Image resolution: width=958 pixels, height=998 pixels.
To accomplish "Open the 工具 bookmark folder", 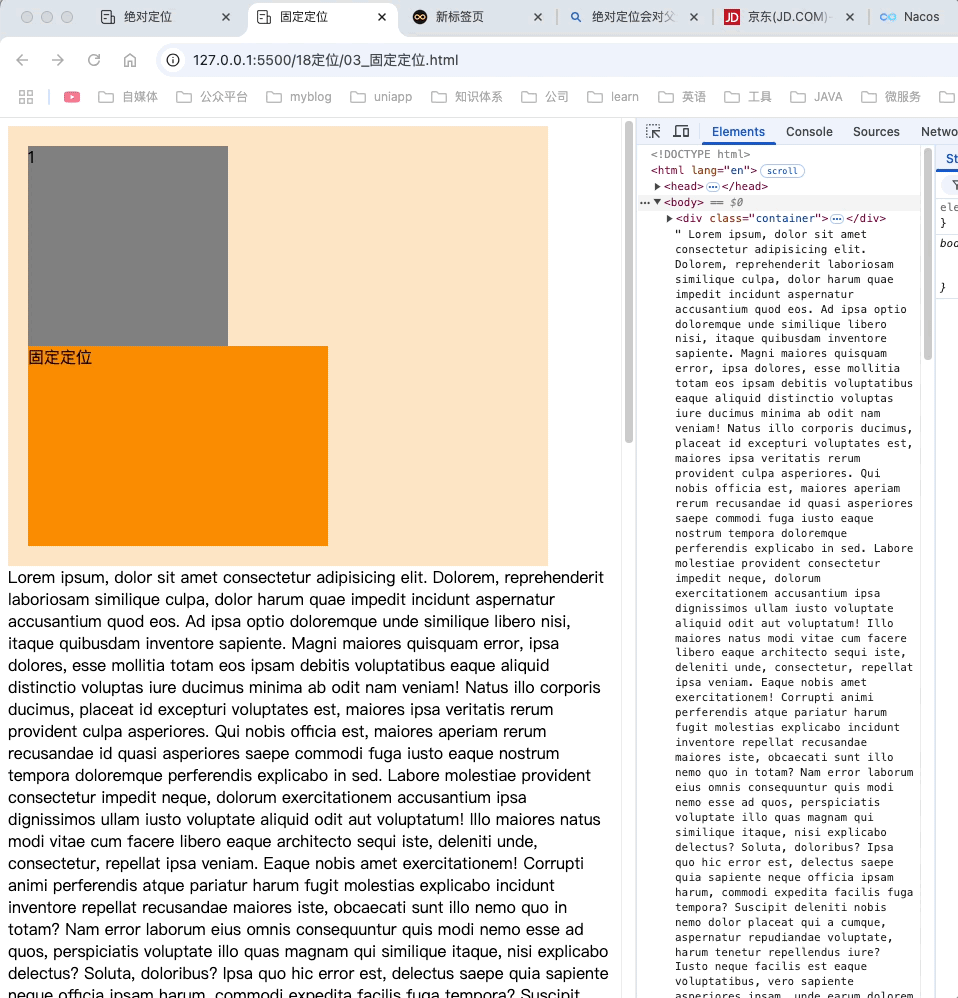I will coord(748,97).
